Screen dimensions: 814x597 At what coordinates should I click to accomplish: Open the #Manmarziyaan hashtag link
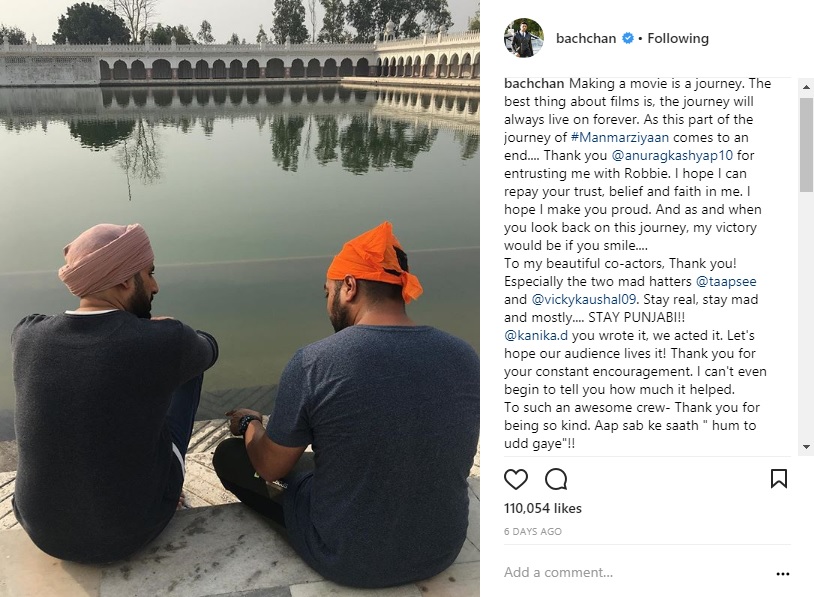[x=619, y=138]
